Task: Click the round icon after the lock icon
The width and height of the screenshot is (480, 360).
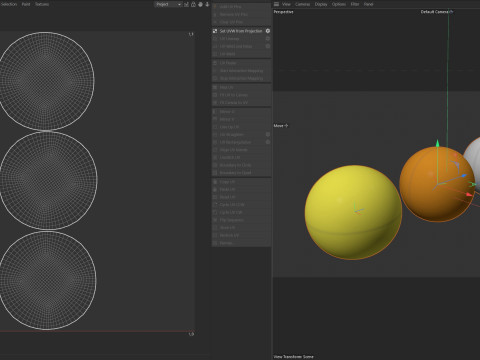Action: pos(200,4)
